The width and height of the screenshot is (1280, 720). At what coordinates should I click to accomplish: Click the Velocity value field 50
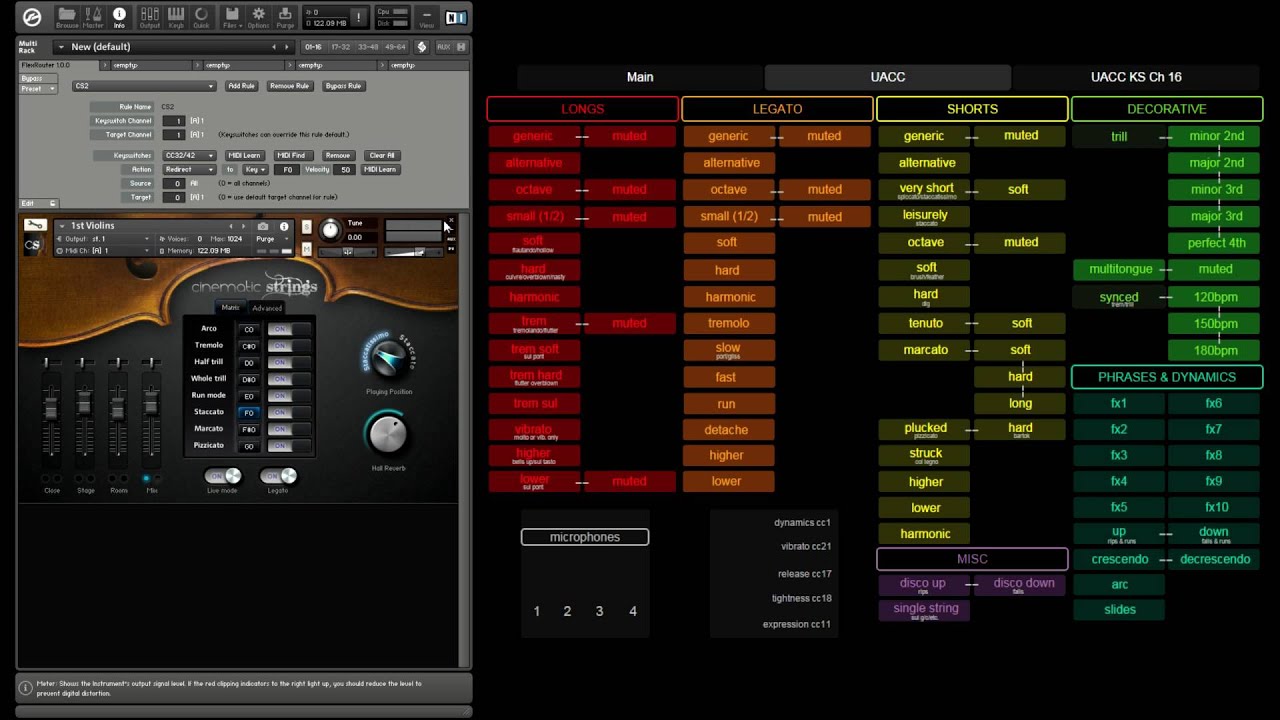[346, 170]
